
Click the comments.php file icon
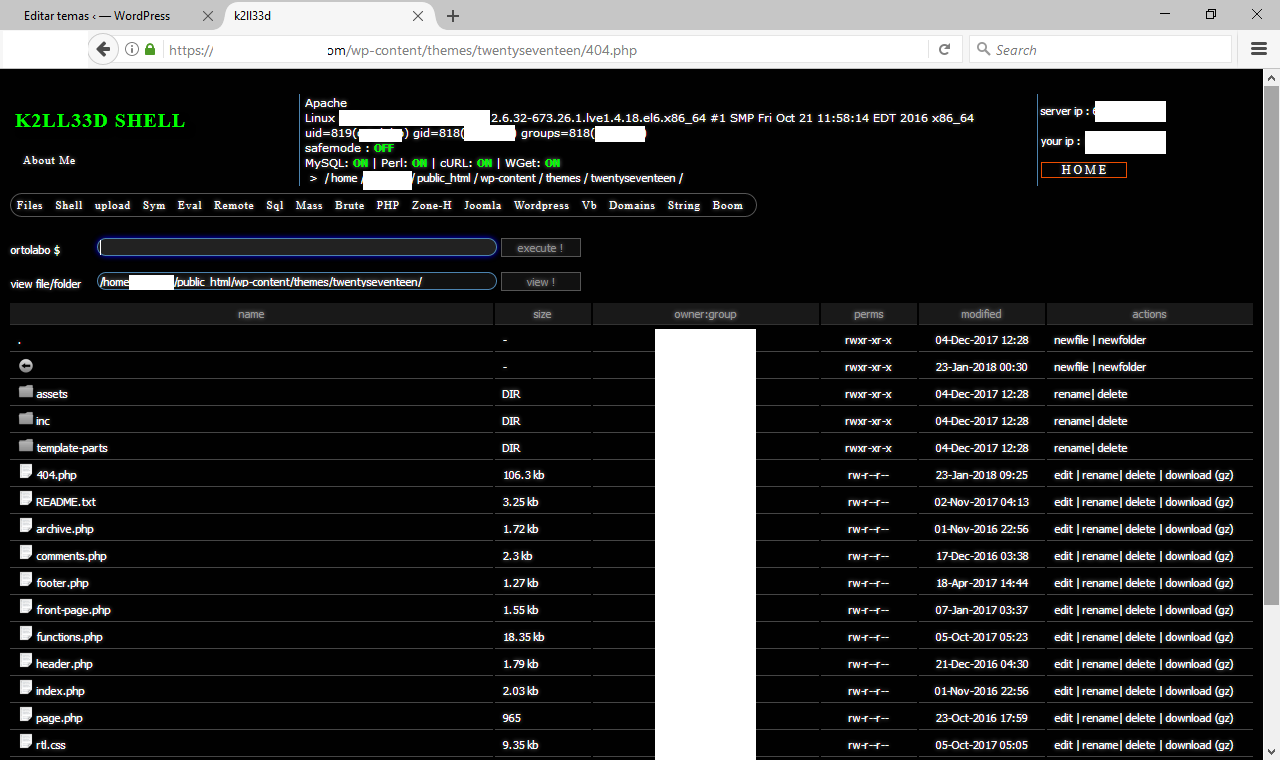[26, 554]
